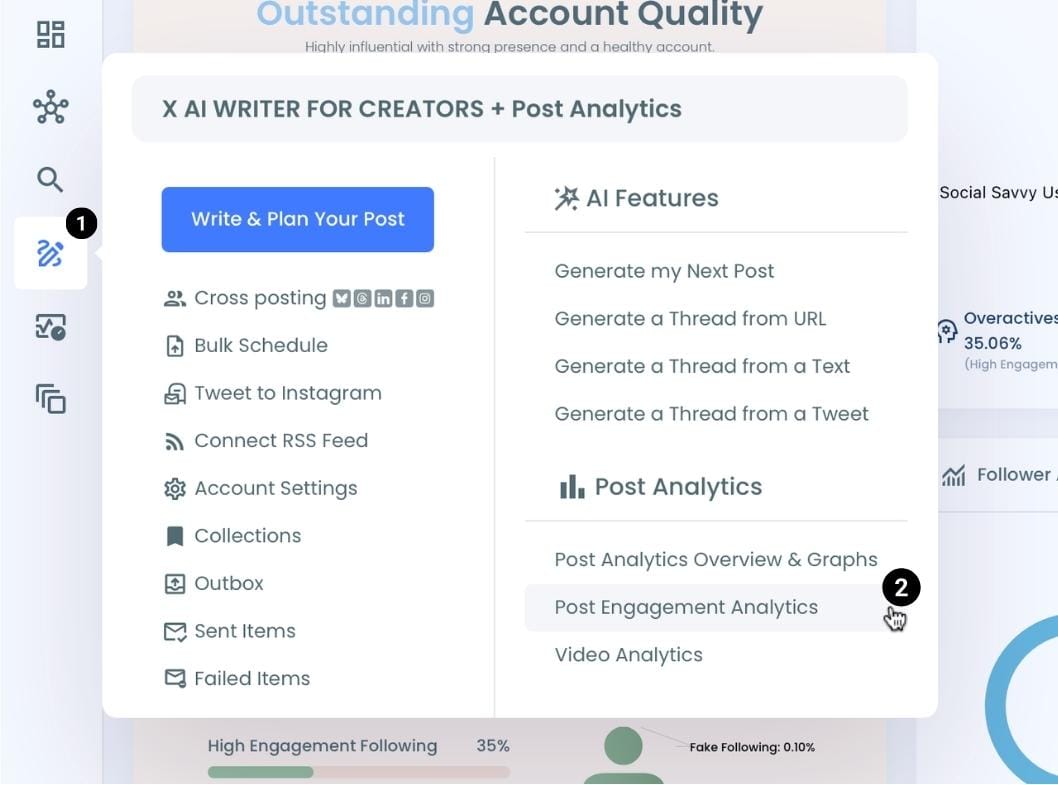Open Generate a Thread from URL
The width and height of the screenshot is (1058, 785).
(690, 318)
